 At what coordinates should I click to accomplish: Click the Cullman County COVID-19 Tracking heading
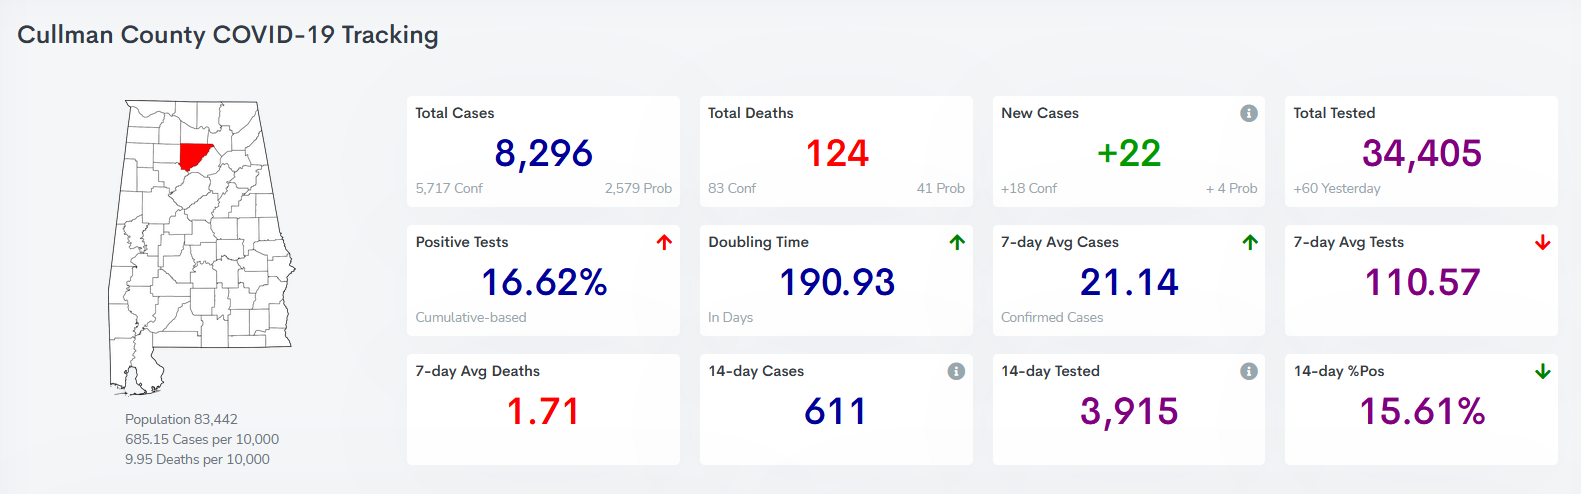click(x=228, y=35)
